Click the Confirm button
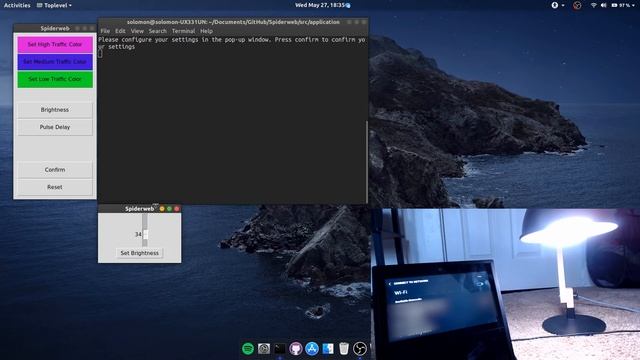The height and width of the screenshot is (360, 640). [55, 169]
